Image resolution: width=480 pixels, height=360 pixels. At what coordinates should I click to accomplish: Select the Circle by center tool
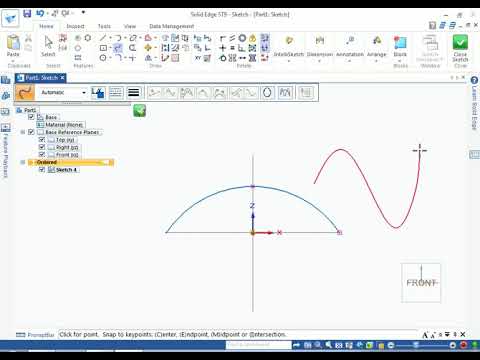(x=103, y=58)
